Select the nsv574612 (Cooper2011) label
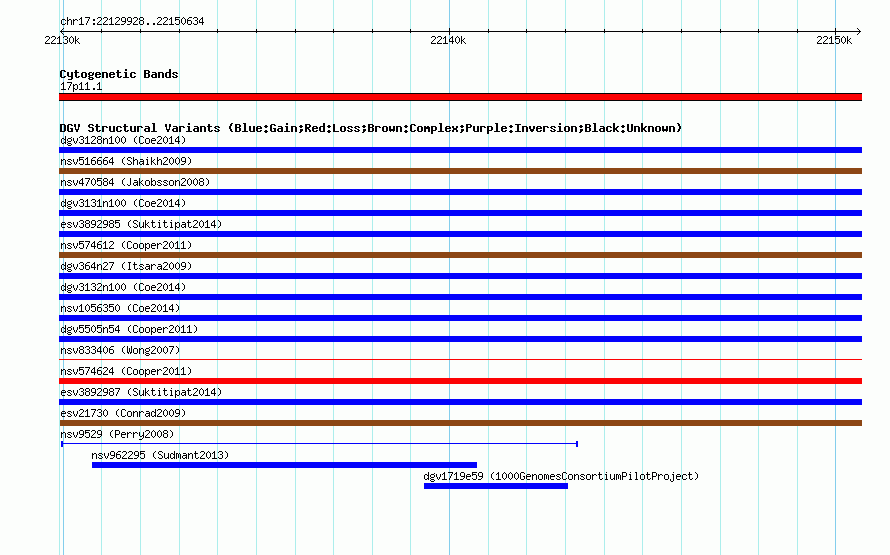Image resolution: width=890 pixels, height=555 pixels. tap(126, 245)
